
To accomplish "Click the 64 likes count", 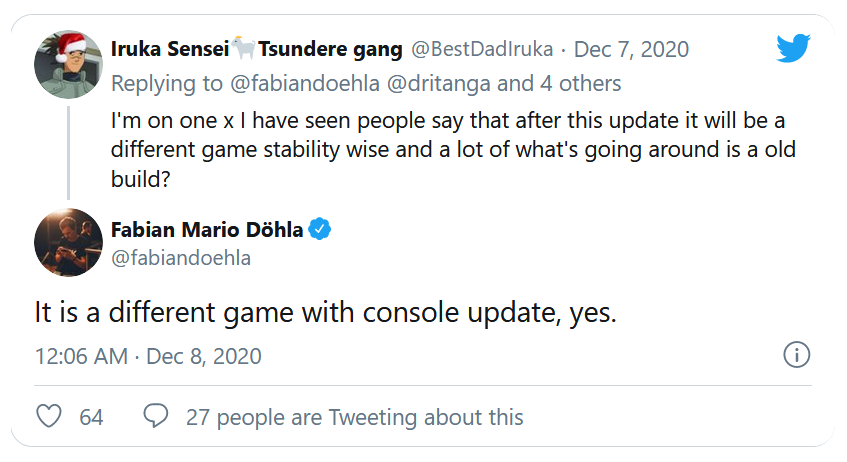I will point(91,416).
